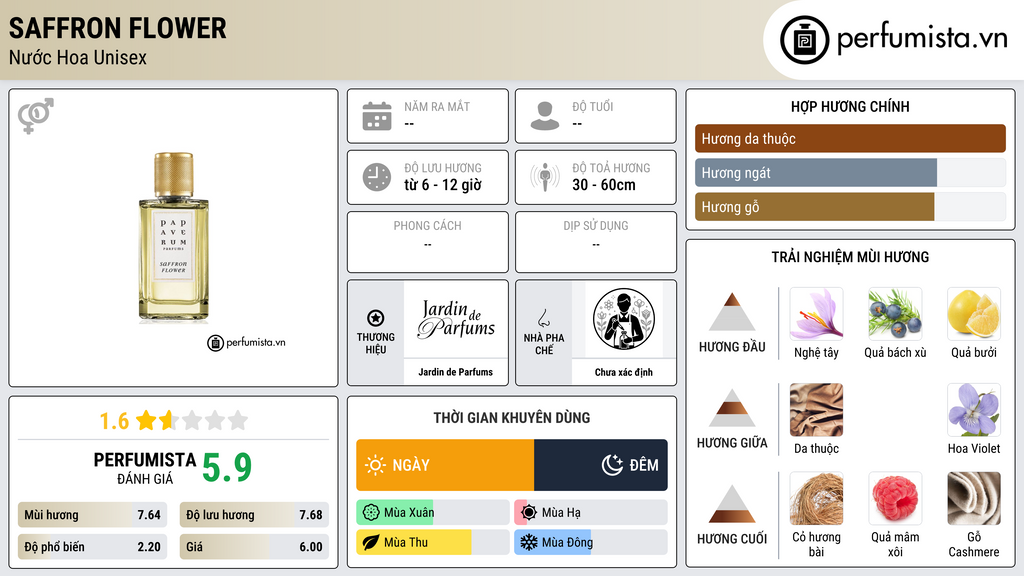Screen dimensions: 1024x576
Task: Select the Quả mâm xôi raspberry image
Action: coord(895,499)
